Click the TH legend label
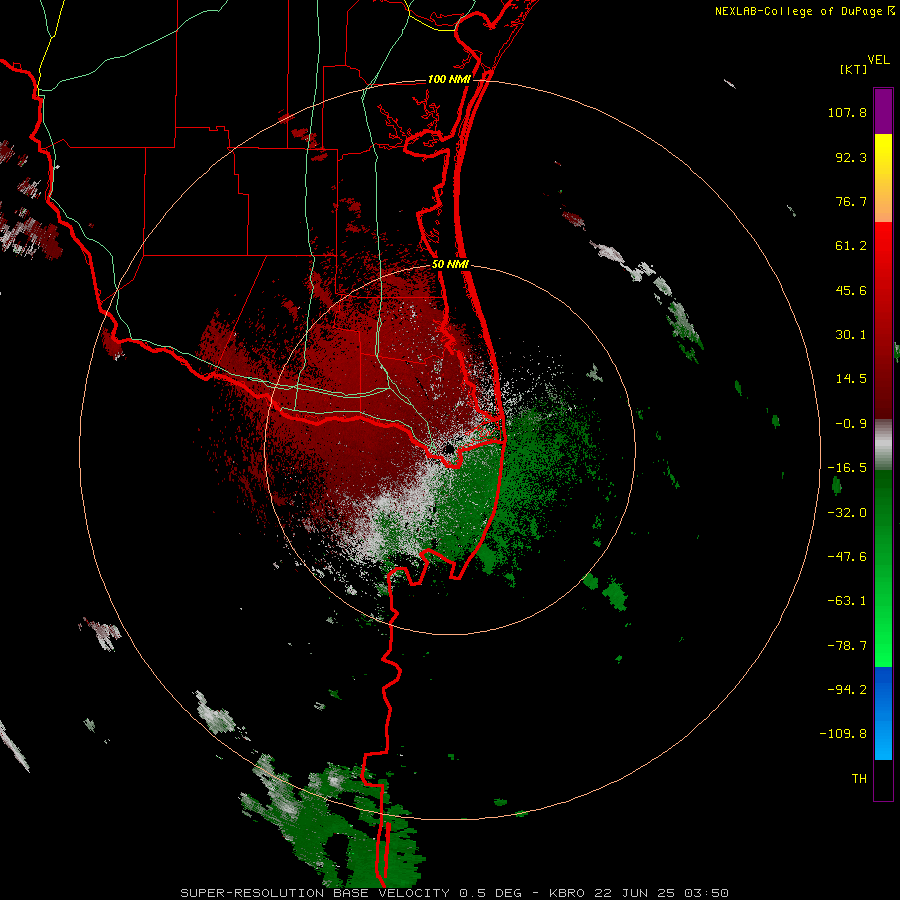Image resolution: width=900 pixels, height=900 pixels. pos(859,778)
